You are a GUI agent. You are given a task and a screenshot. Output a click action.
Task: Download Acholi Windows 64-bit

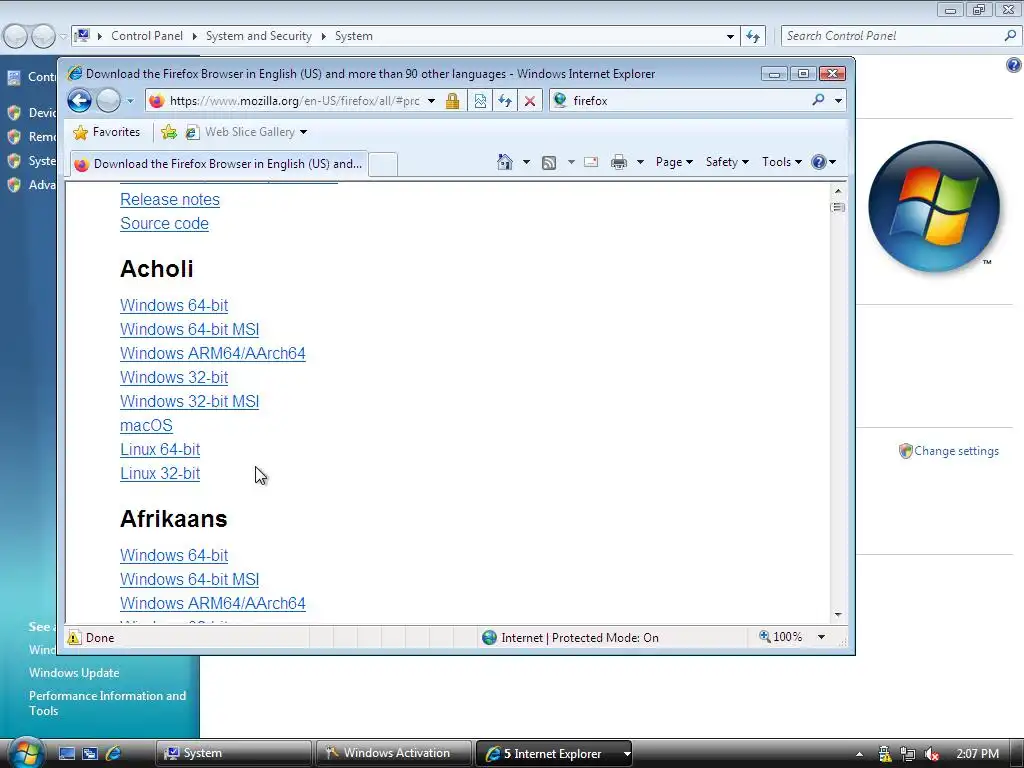(x=174, y=306)
